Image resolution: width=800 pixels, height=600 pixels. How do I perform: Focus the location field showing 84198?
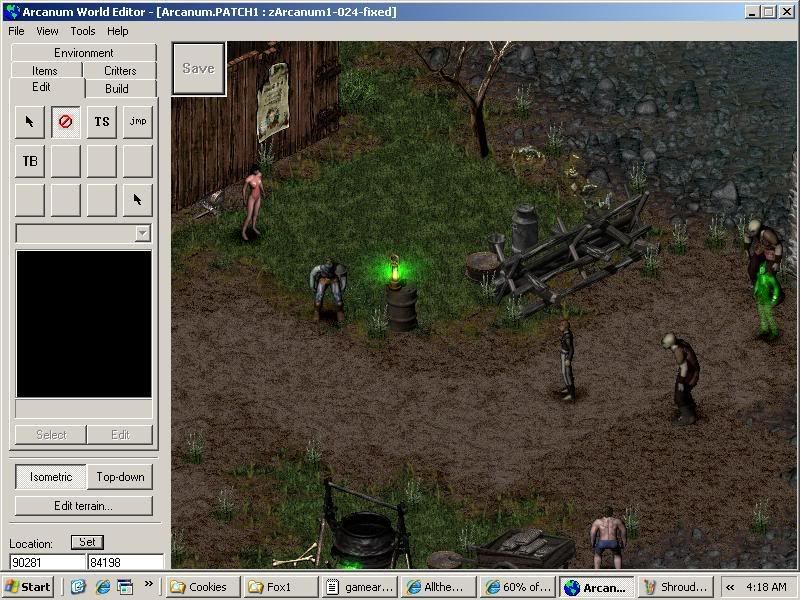point(126,562)
